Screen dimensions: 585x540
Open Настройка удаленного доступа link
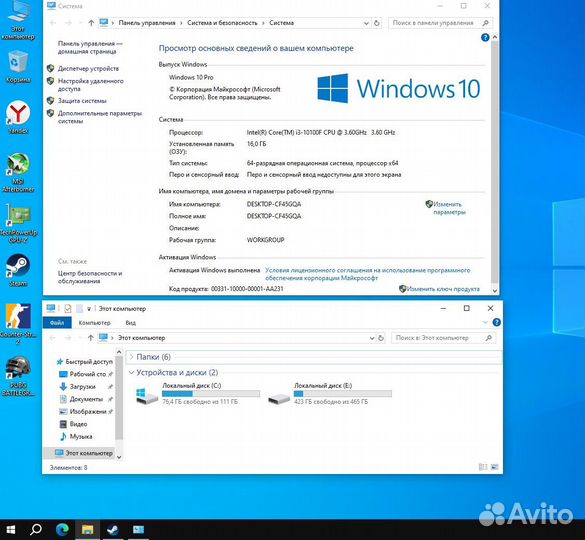coord(90,85)
